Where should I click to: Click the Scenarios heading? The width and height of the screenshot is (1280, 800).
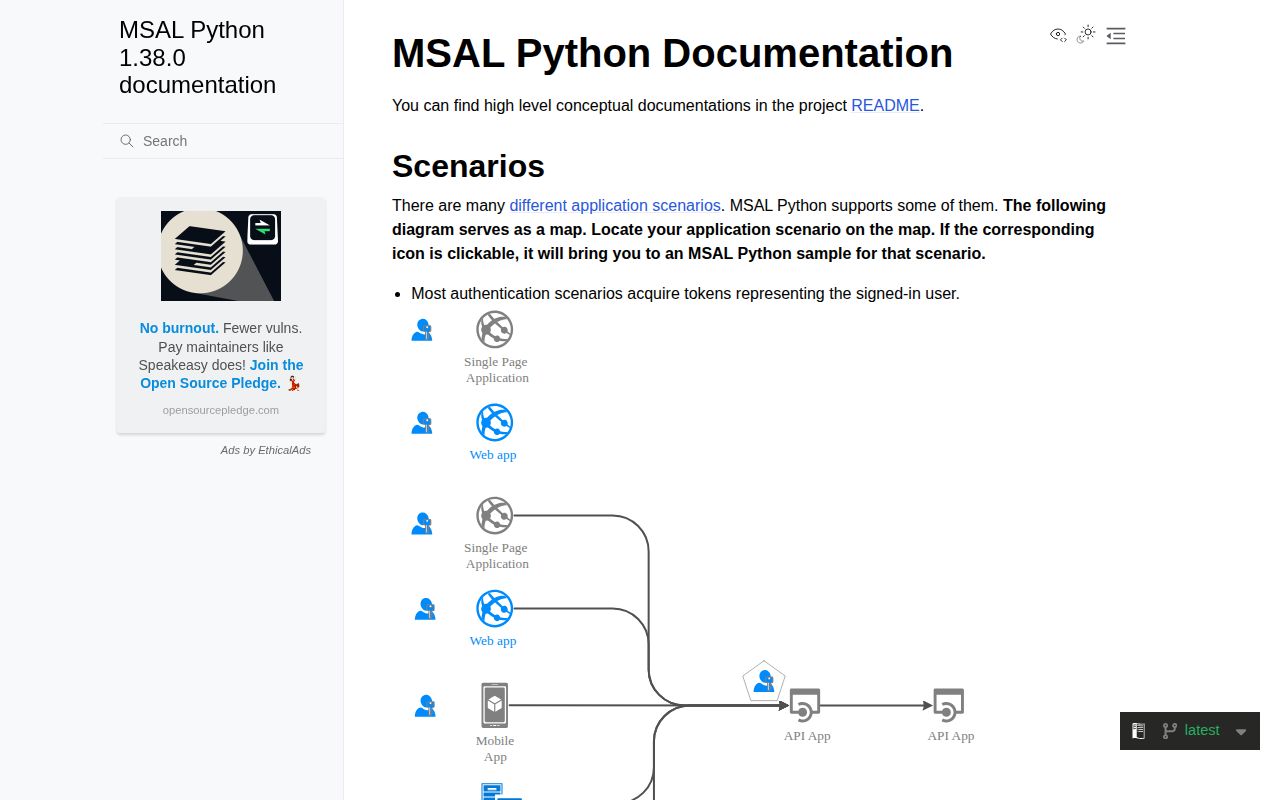coord(468,166)
